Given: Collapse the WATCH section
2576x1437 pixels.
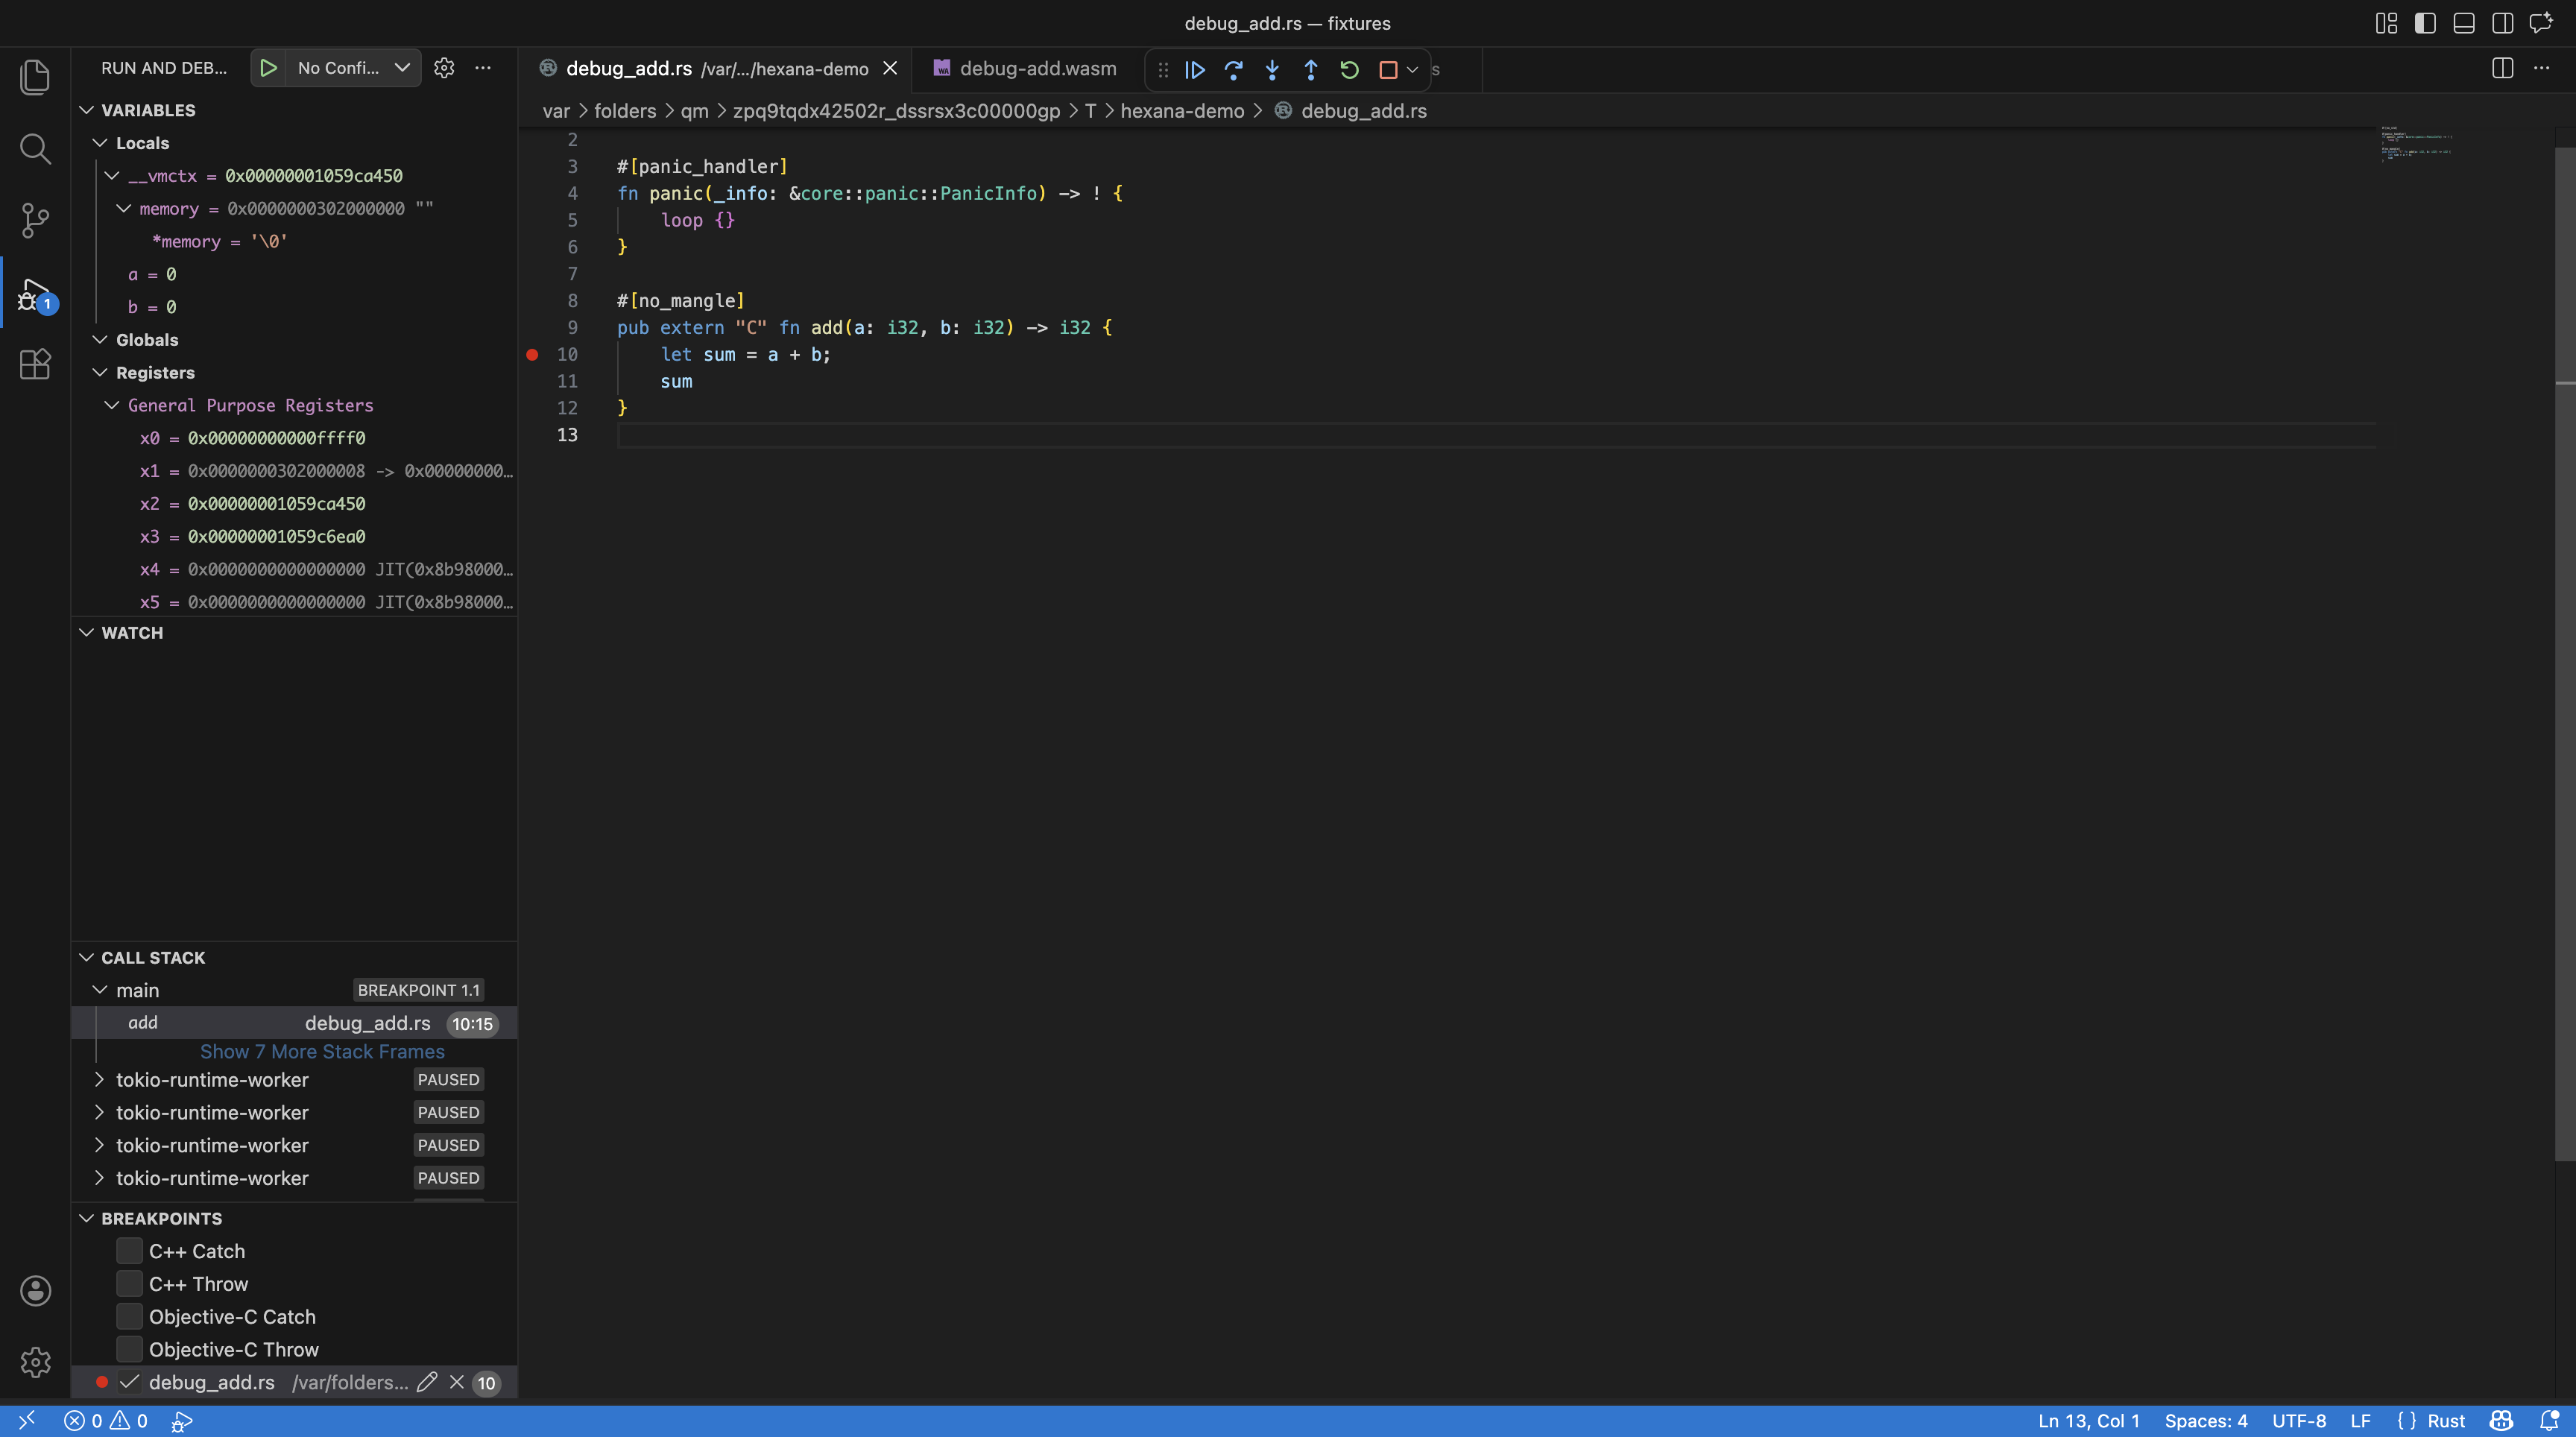Looking at the screenshot, I should pyautogui.click(x=87, y=632).
